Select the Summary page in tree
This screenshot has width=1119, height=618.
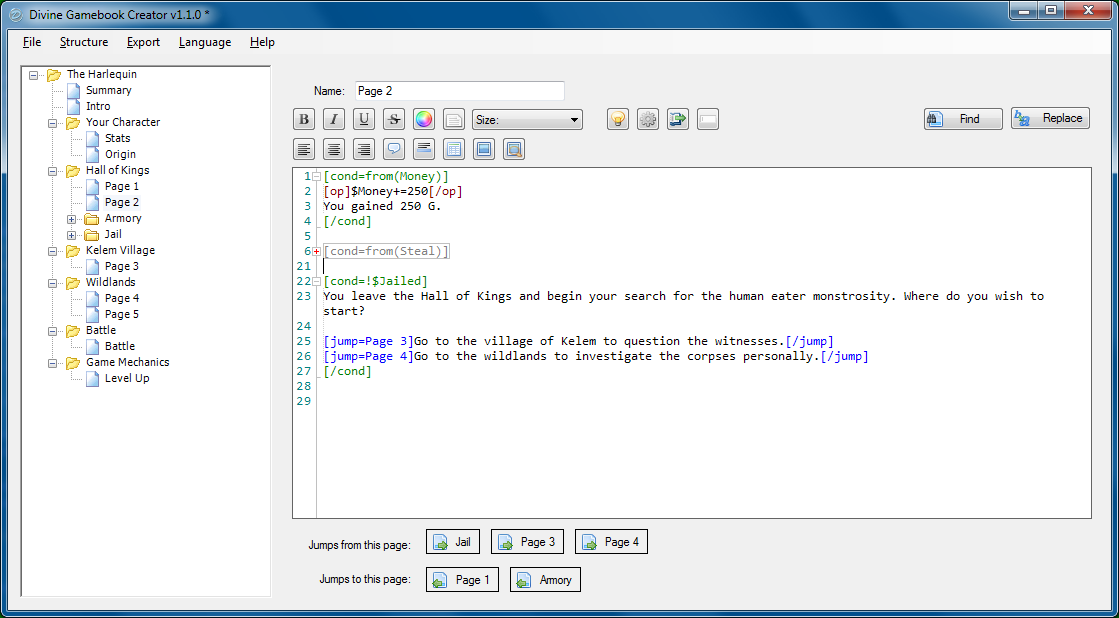[108, 90]
